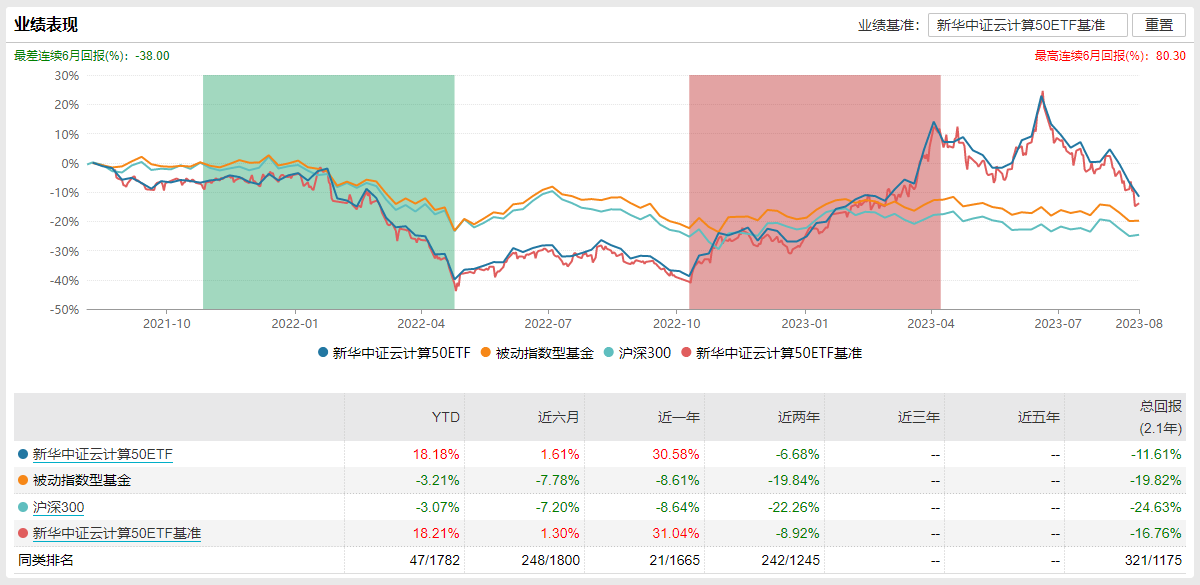This screenshot has height=585, width=1200.
Task: Click the YTD column header
Action: click(446, 417)
